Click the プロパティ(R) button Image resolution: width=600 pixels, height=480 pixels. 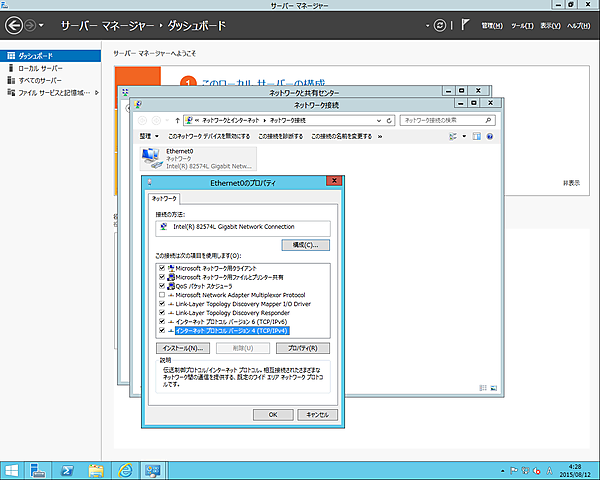302,348
